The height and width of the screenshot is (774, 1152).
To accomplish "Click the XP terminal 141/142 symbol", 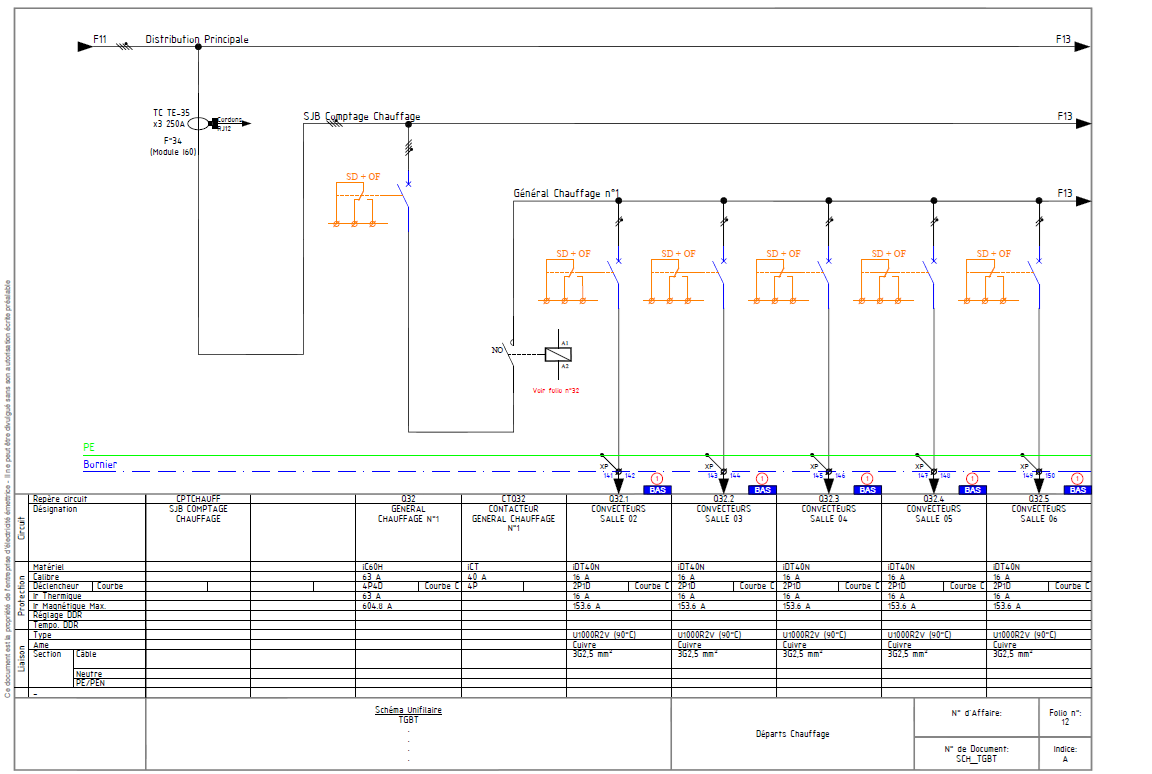I will tap(616, 470).
